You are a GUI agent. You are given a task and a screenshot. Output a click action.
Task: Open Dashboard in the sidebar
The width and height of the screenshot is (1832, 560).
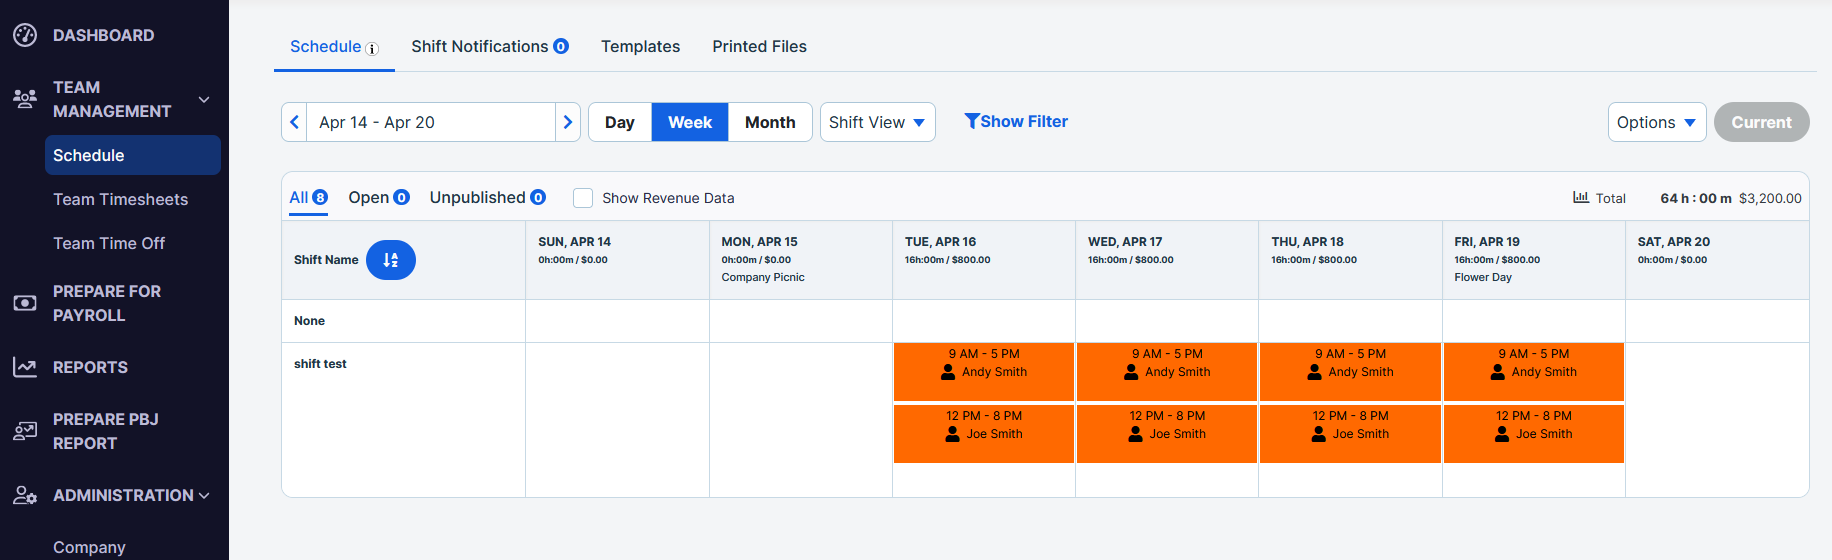click(104, 35)
